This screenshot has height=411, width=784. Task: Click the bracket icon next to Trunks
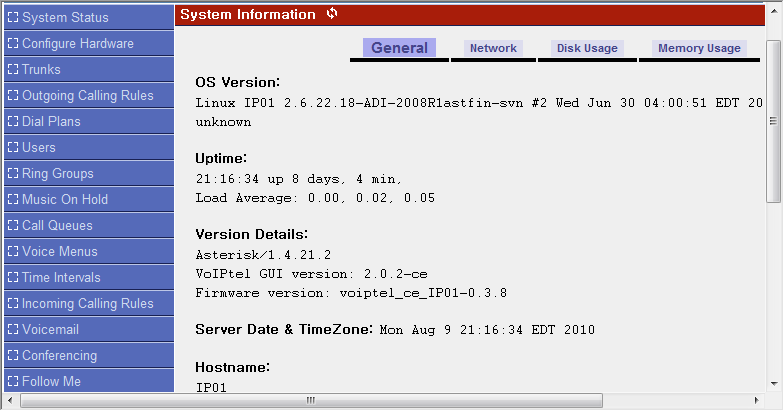coord(13,69)
